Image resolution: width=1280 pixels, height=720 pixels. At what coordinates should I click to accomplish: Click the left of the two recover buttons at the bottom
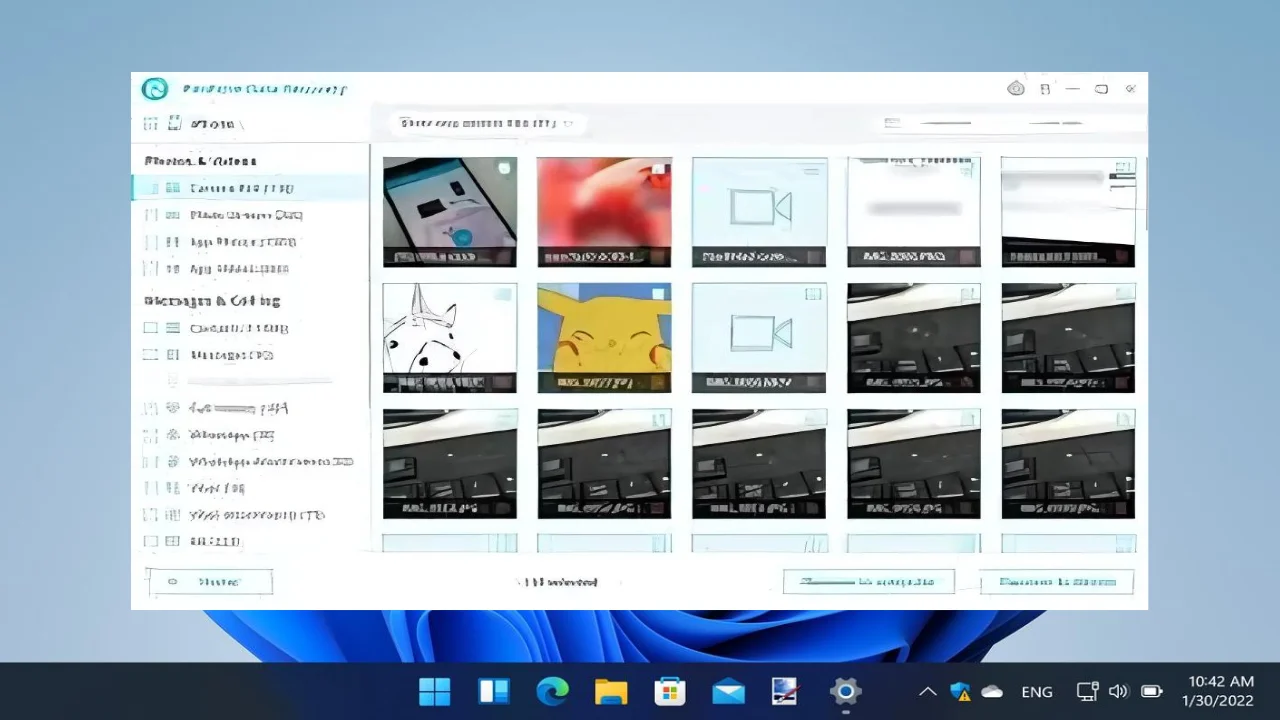pos(869,582)
